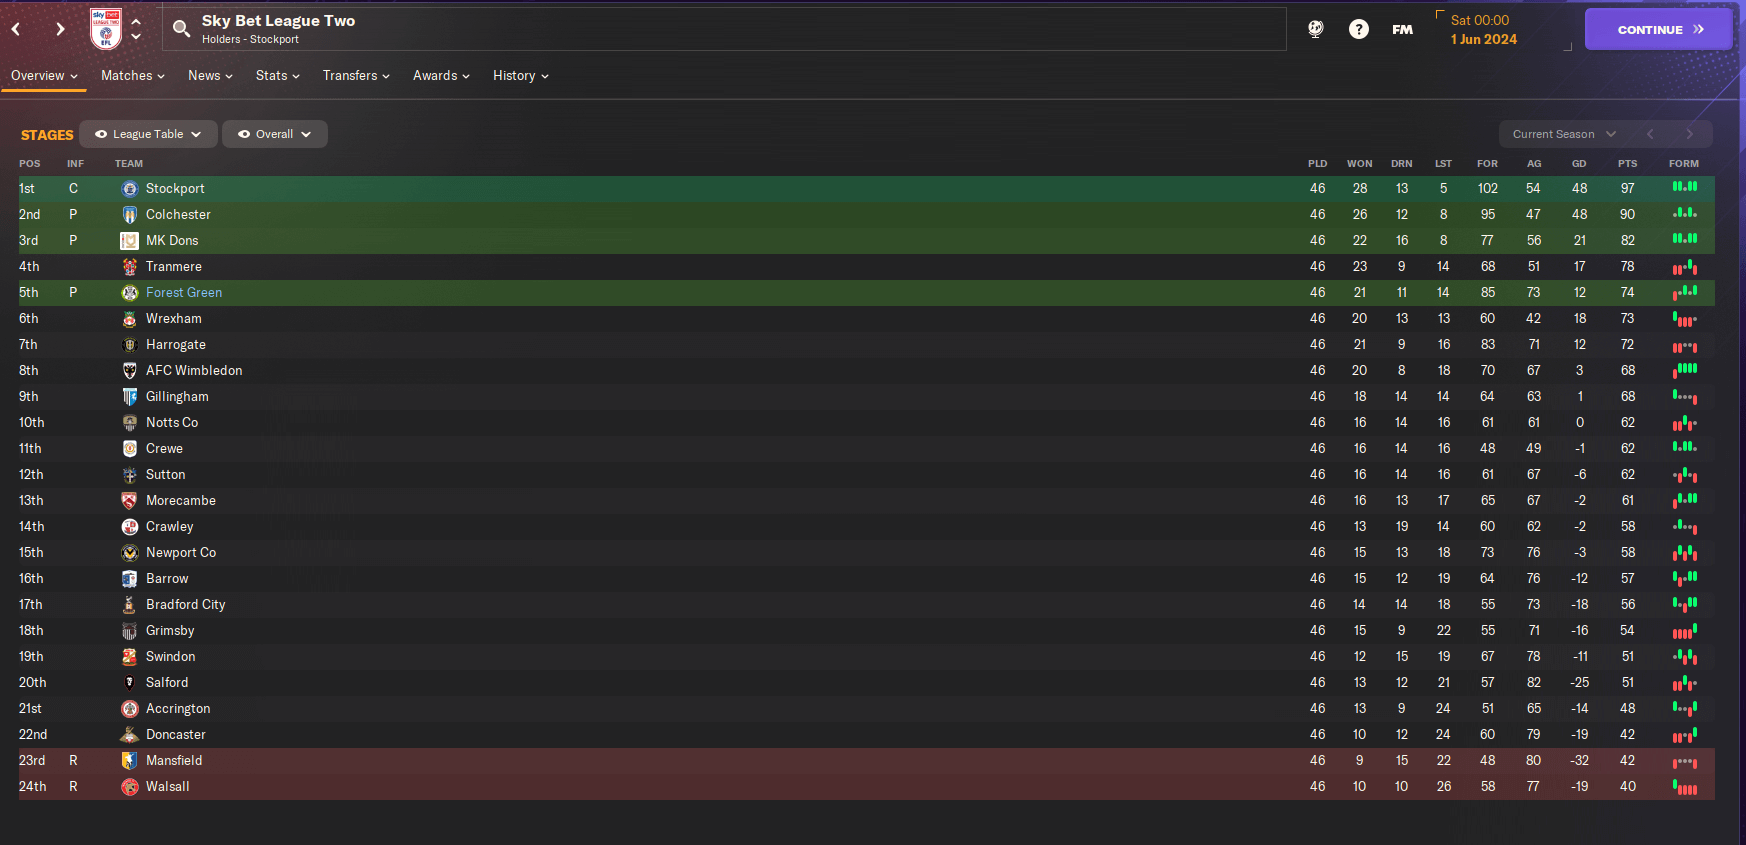View Grimsby's form indicator
This screenshot has width=1746, height=845.
1685,630
